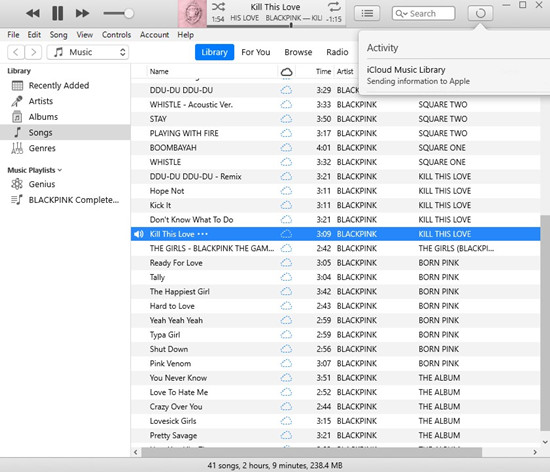Open the View menu
Screen dimensions: 550x472
tap(85, 35)
